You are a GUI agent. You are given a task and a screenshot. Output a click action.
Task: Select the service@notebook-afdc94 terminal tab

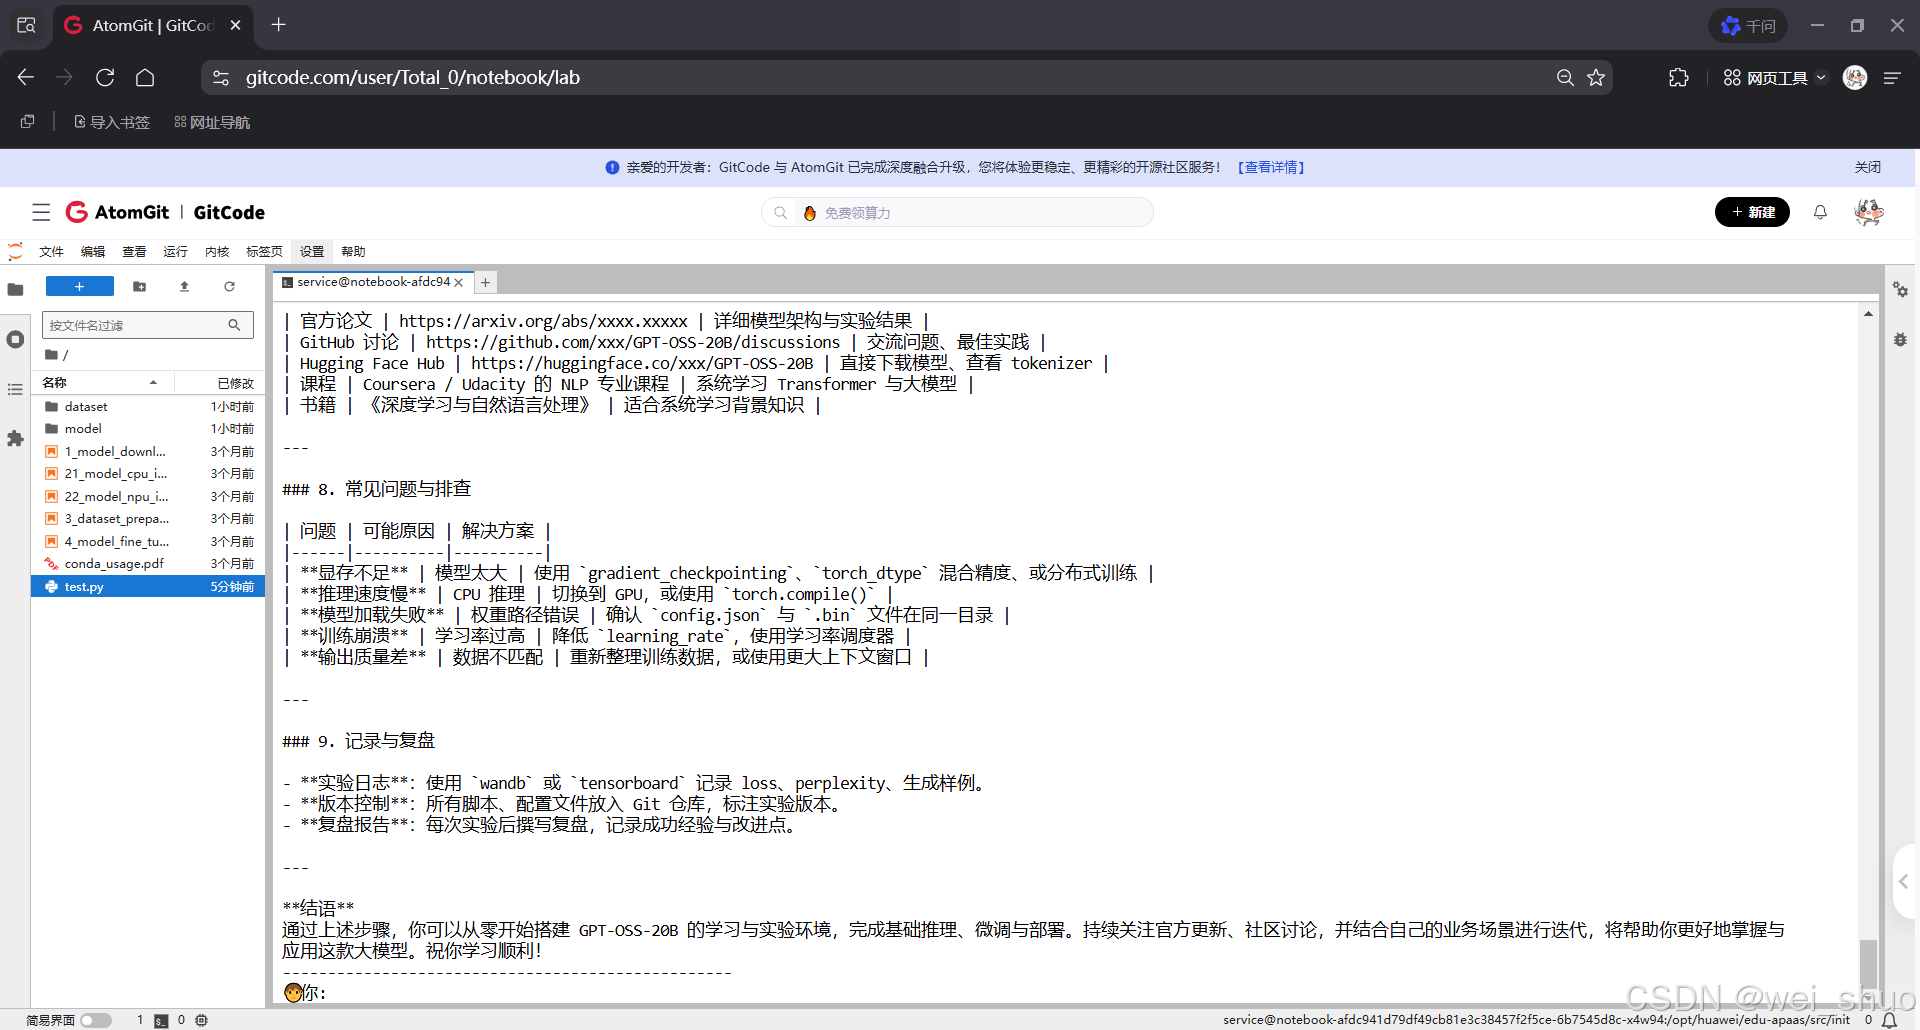[x=372, y=282]
